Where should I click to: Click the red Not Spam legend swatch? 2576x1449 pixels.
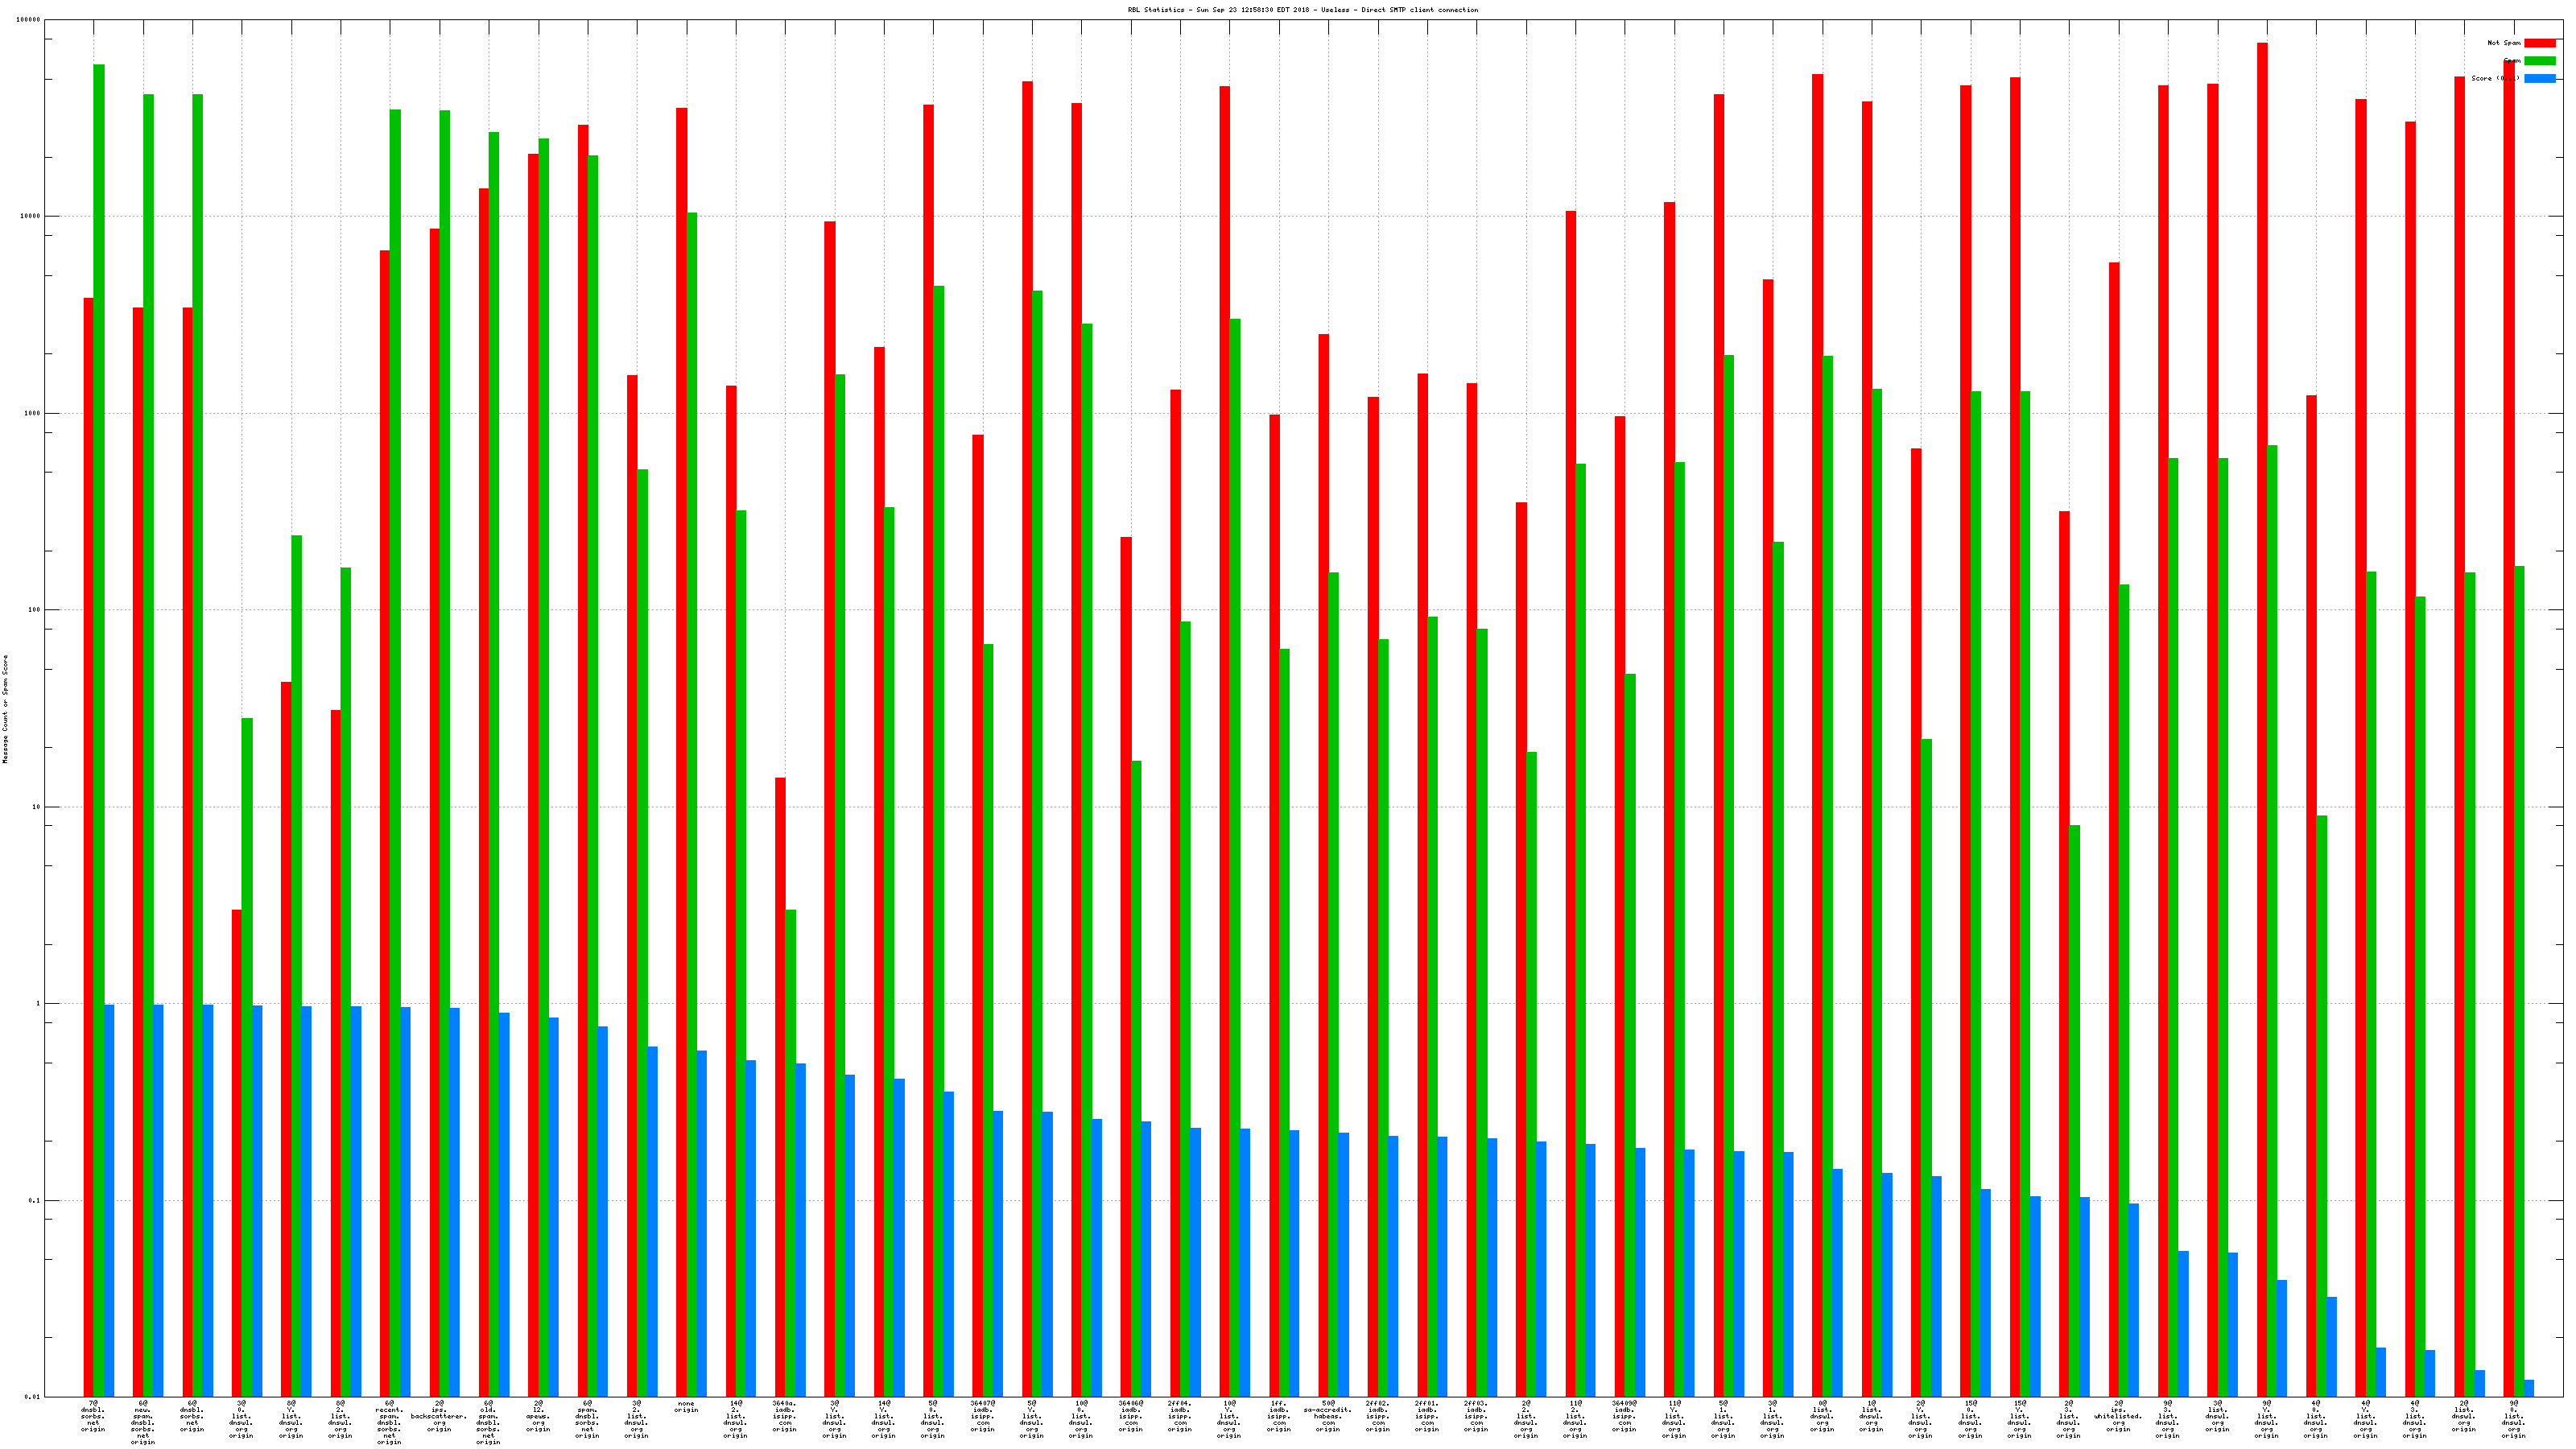[x=2539, y=43]
